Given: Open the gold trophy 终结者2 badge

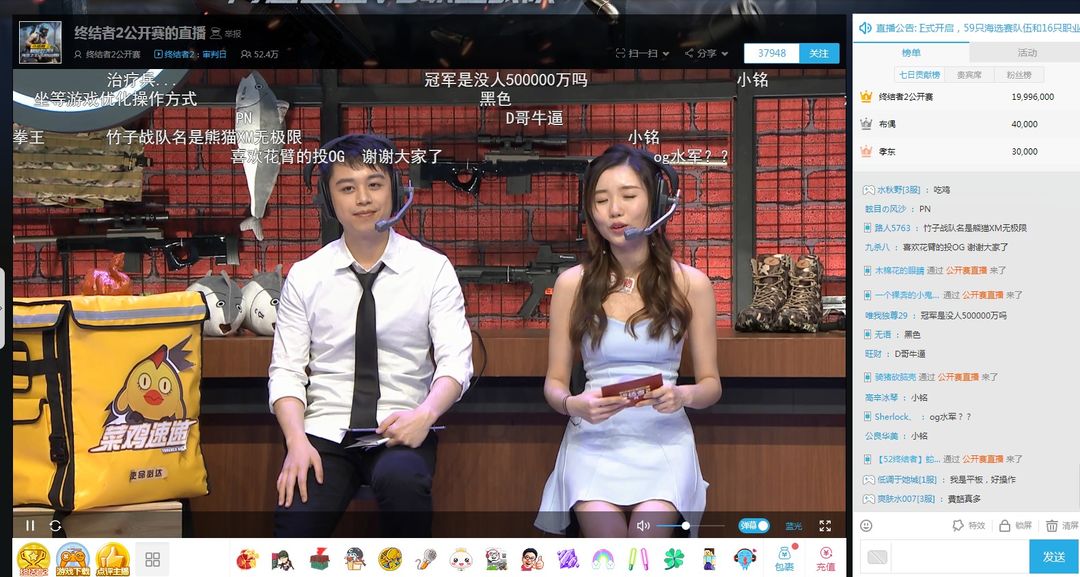Looking at the screenshot, I should [33, 559].
